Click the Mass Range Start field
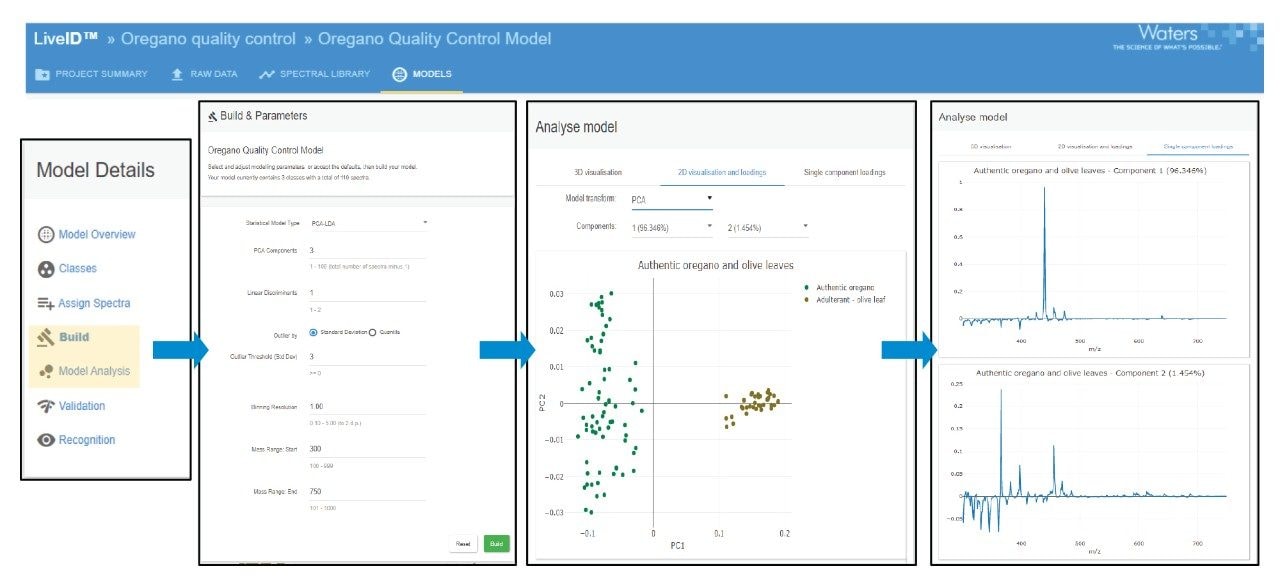1280x587 pixels. [x=367, y=449]
